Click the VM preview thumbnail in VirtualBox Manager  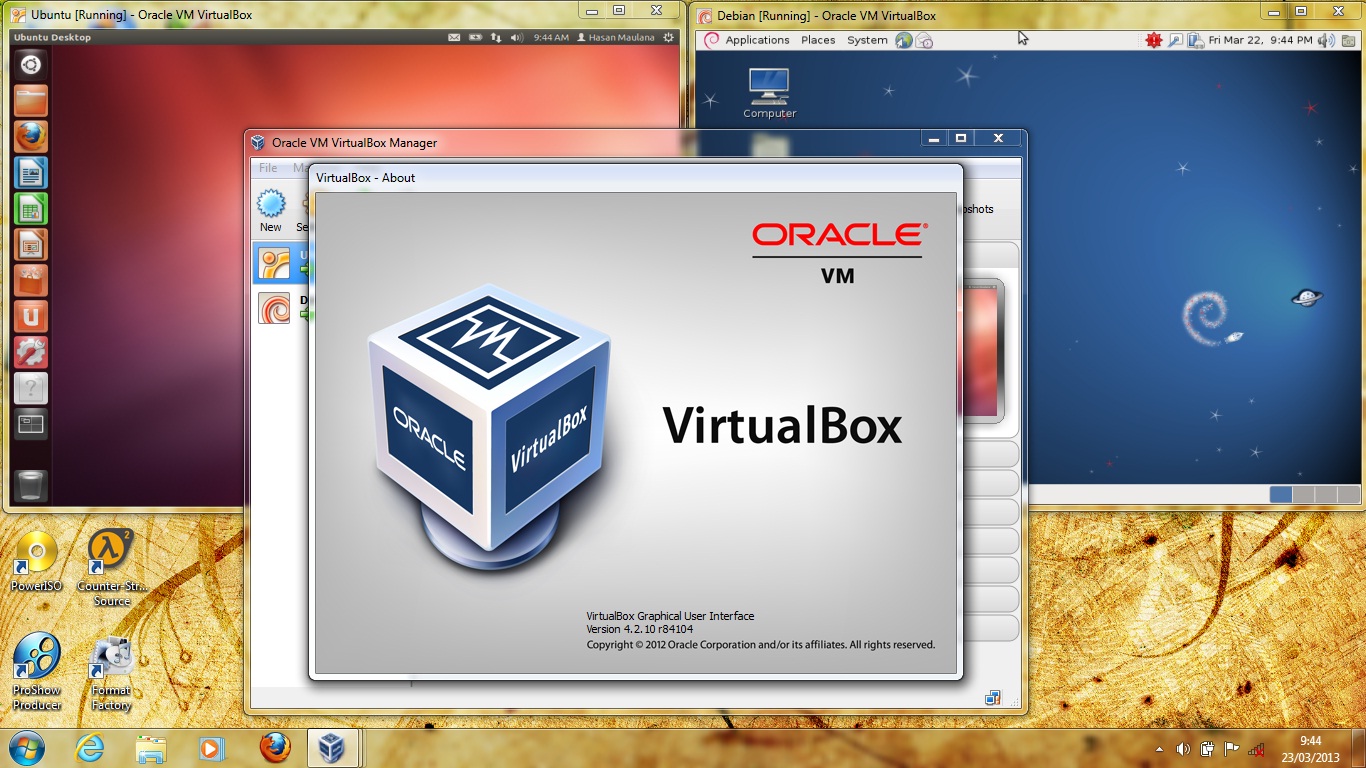coord(982,350)
